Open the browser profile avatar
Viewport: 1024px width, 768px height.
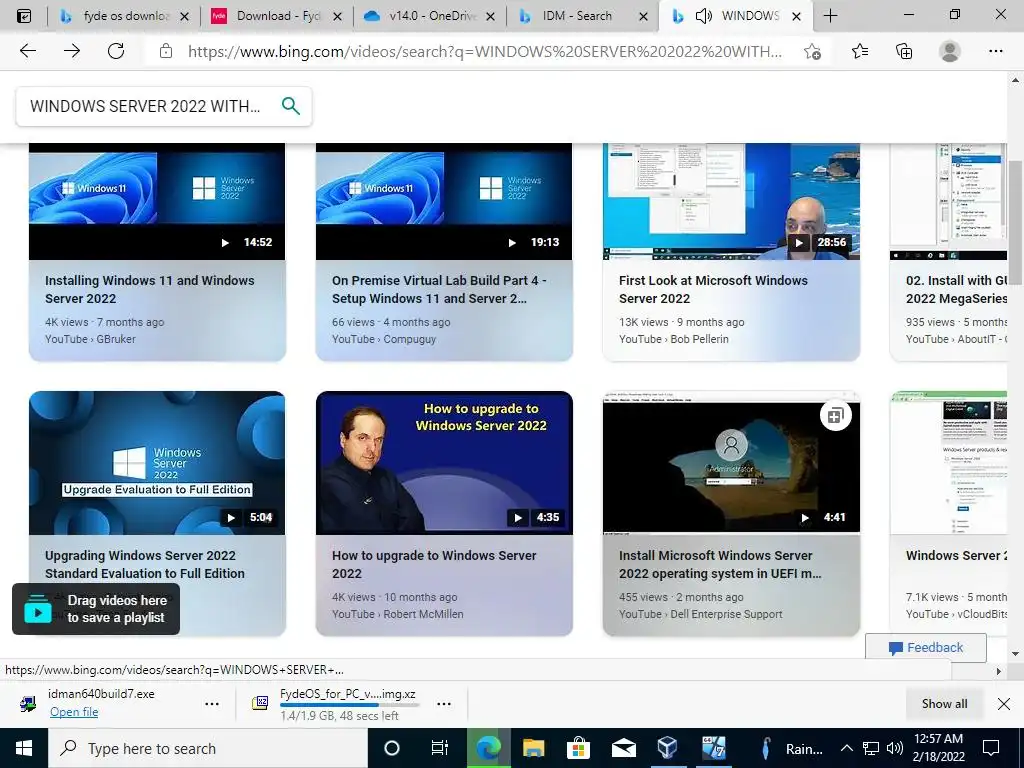(x=950, y=51)
